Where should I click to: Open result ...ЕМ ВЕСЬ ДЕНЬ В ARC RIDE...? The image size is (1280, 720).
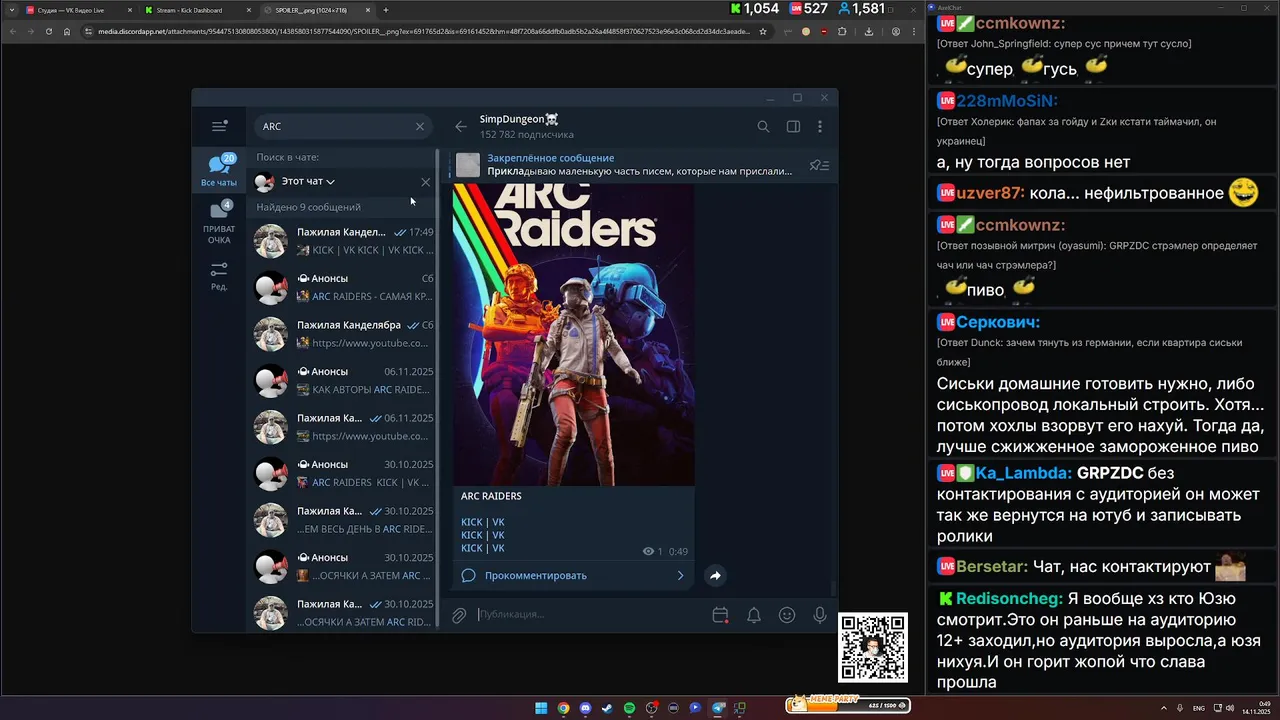(342, 520)
